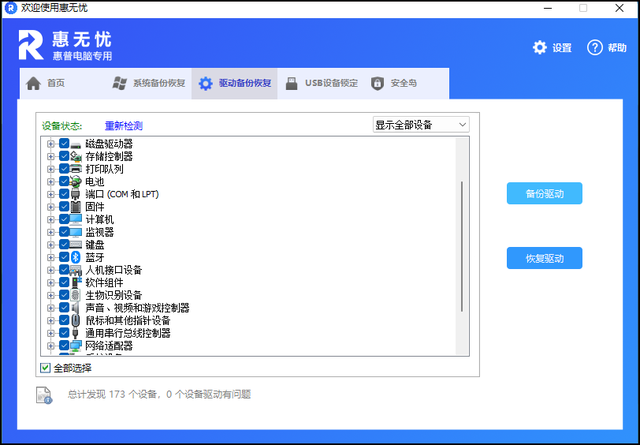Screen dimensions: 640x445
Task: Click the 存储控制器 device icon
Action: click(76, 156)
